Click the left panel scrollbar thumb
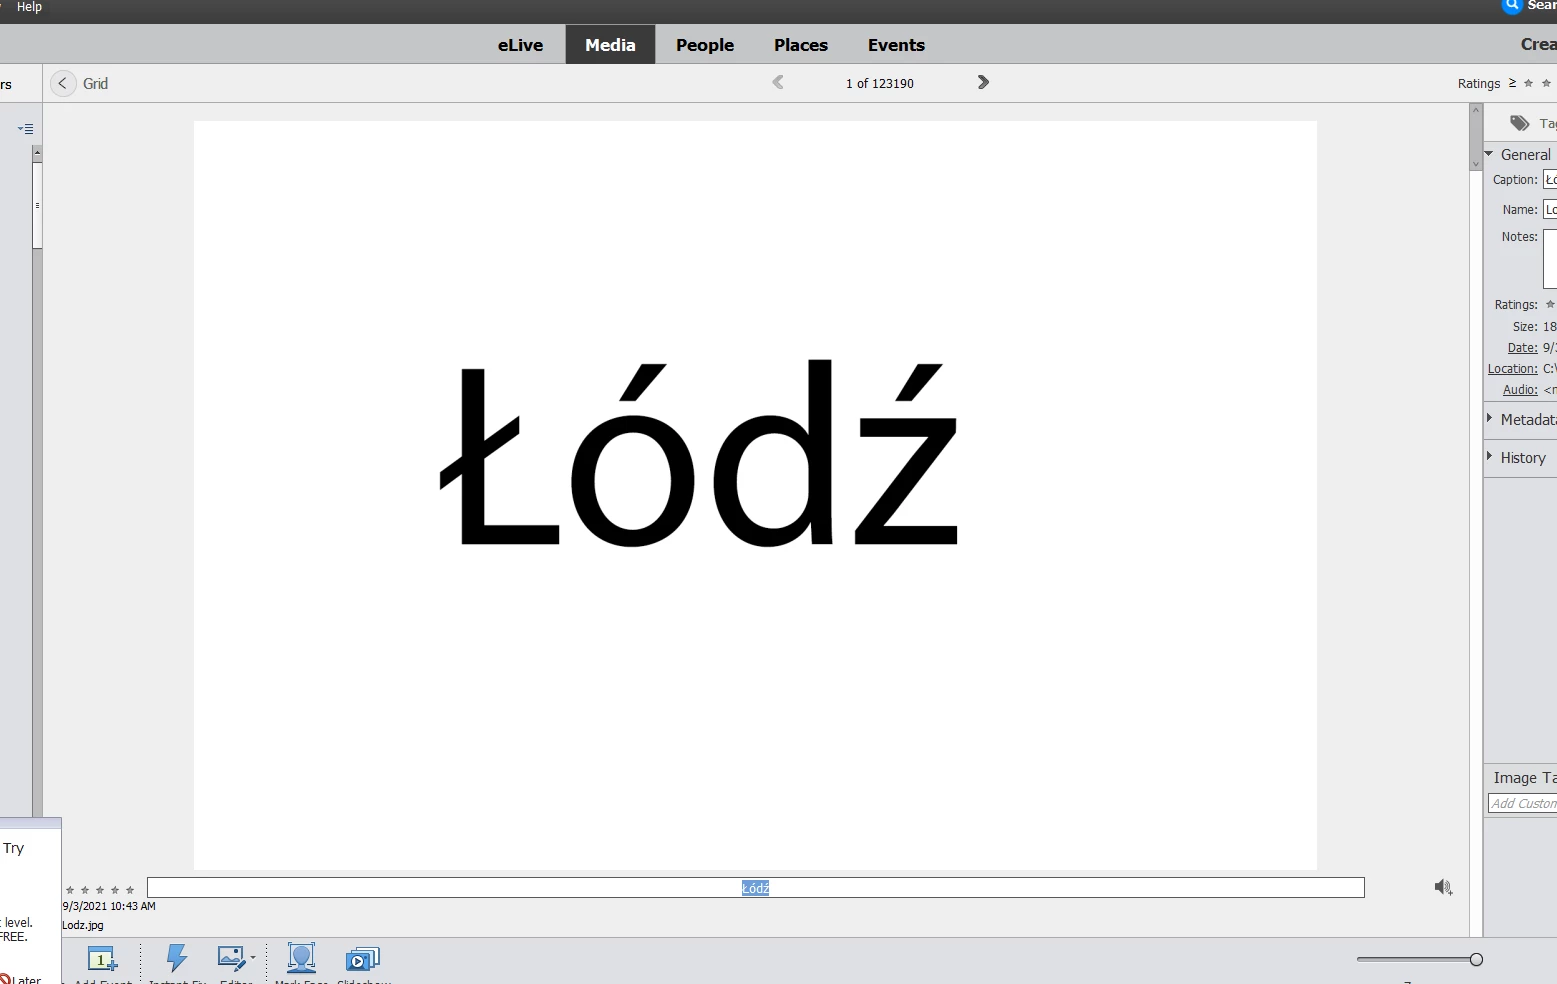 pyautogui.click(x=37, y=205)
